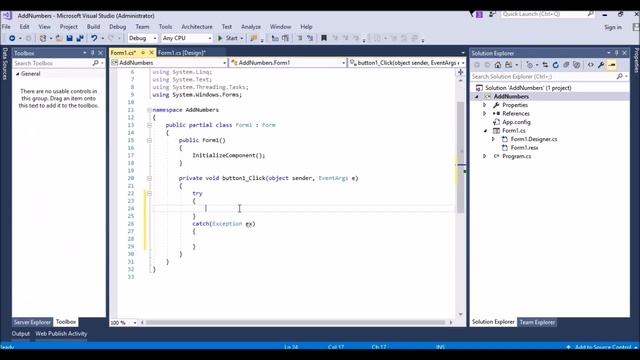Click Add to Source Control in status bar
Screen dimensions: 640x360
(602, 347)
